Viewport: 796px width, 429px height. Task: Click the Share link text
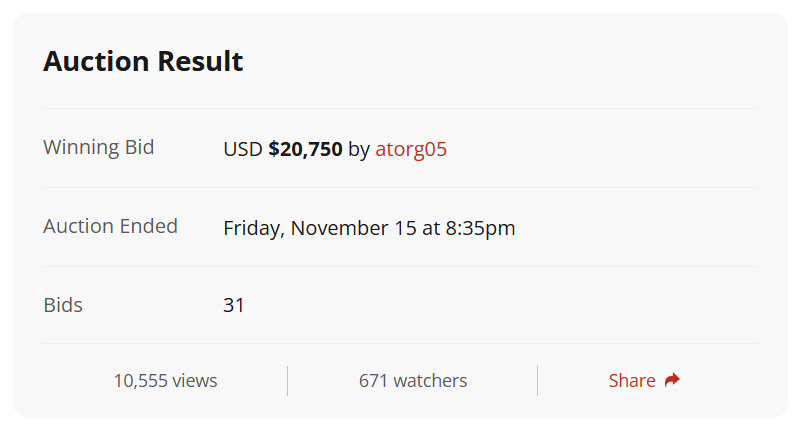632,380
